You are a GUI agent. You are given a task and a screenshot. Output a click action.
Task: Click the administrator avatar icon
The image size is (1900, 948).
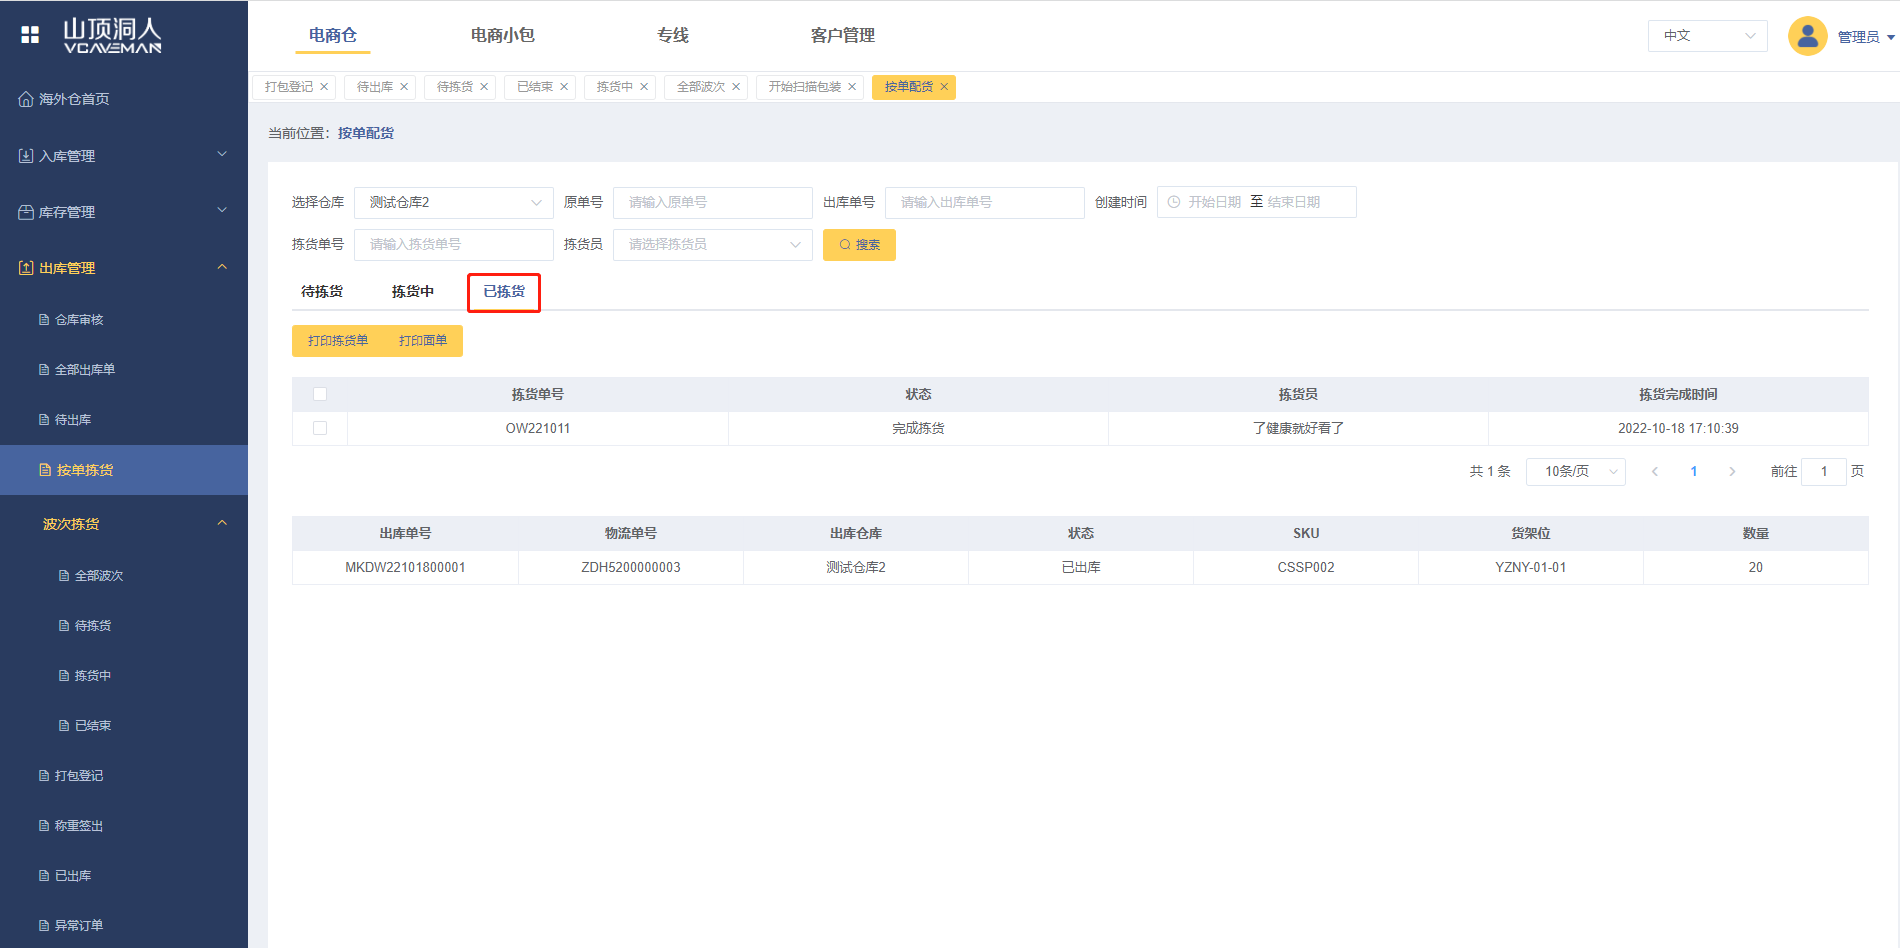tap(1807, 36)
